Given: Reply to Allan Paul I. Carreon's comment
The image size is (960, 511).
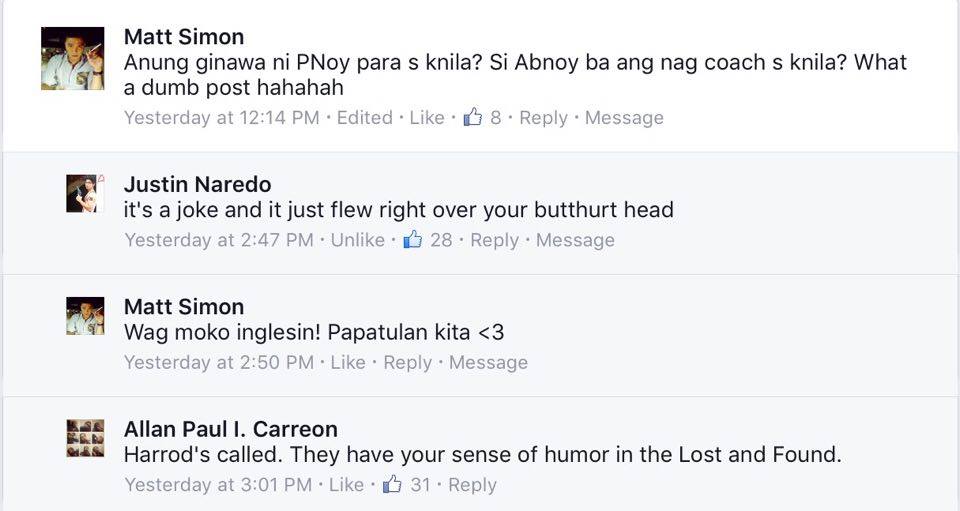Looking at the screenshot, I should [472, 485].
